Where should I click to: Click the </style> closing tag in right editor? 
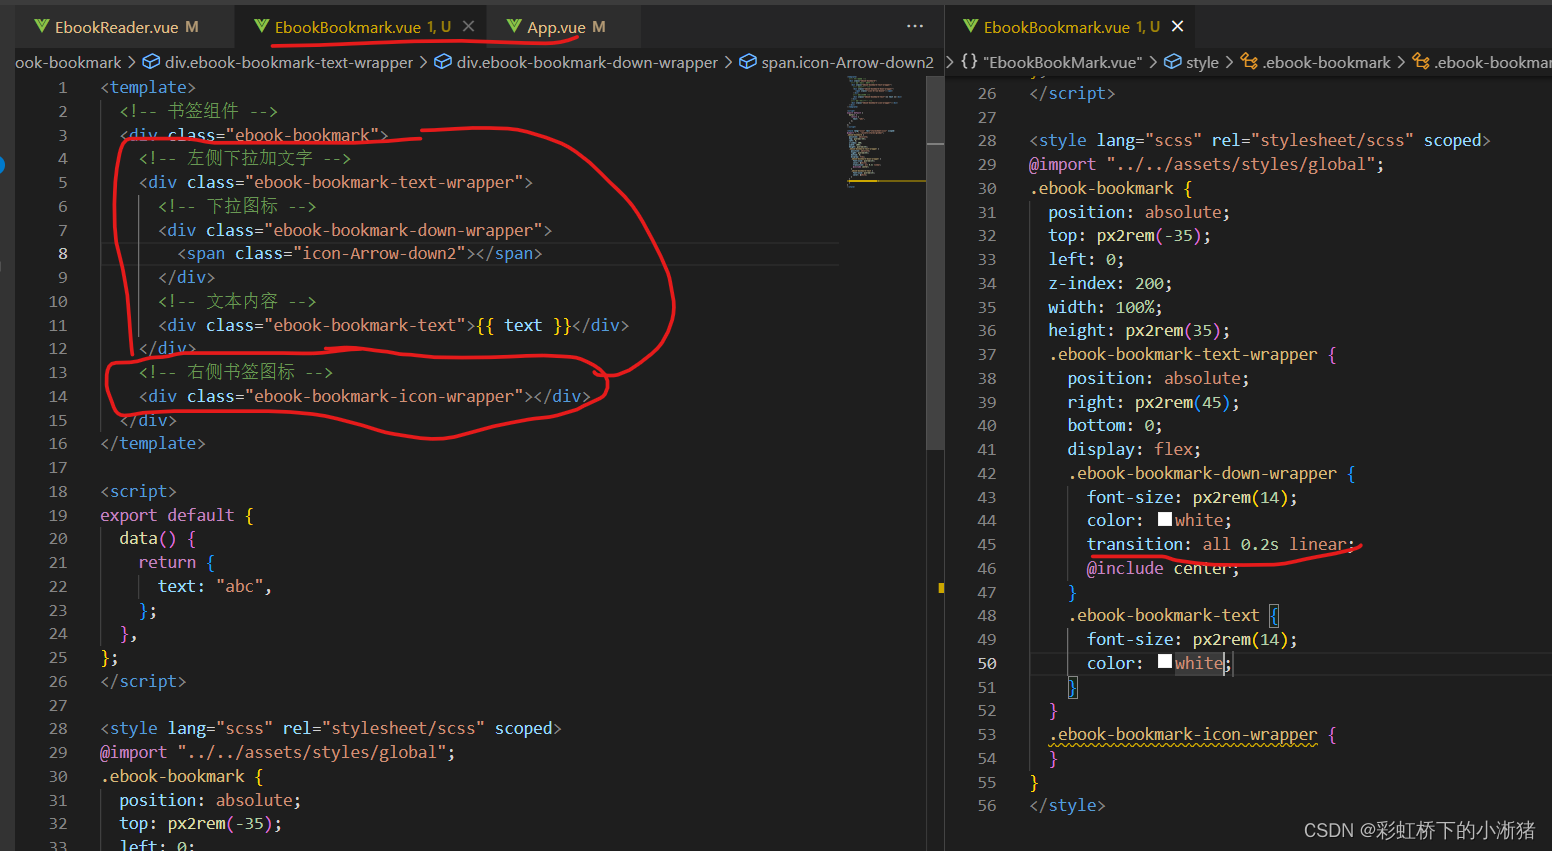coord(1067,805)
